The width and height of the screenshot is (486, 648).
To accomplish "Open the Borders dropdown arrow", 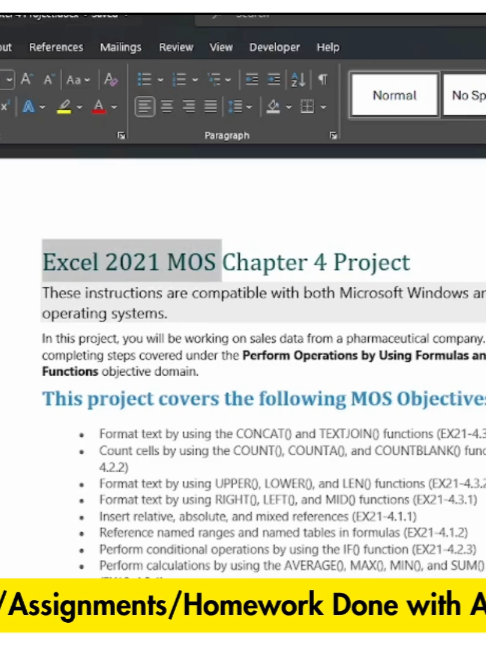I will (x=323, y=107).
